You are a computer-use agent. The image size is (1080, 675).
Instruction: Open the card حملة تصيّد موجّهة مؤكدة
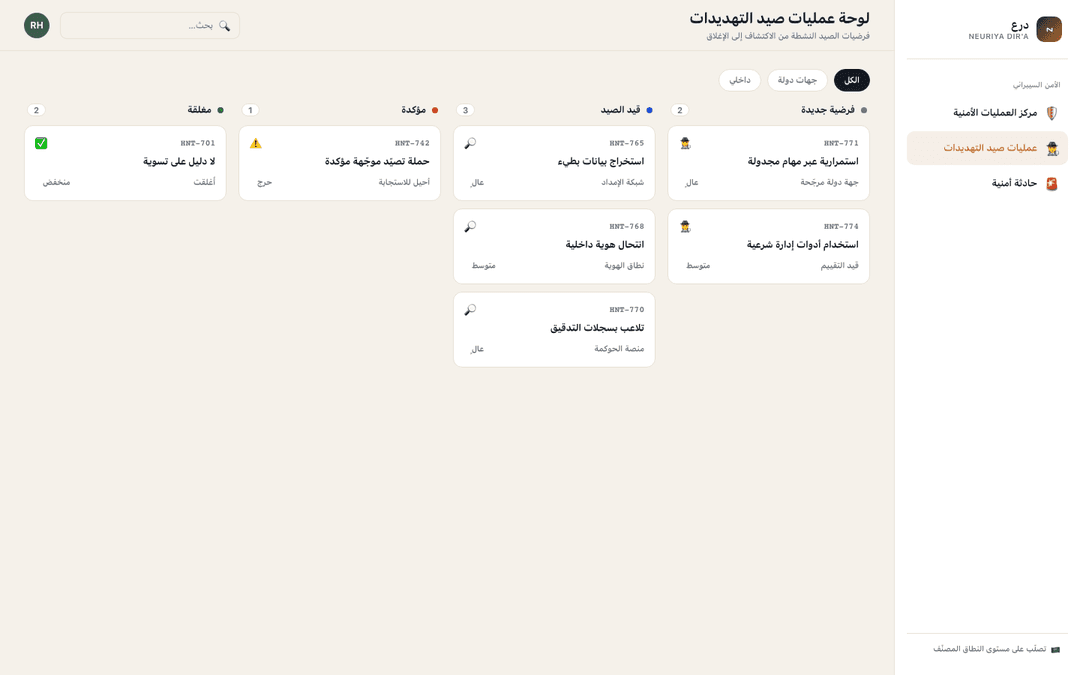[x=340, y=163]
